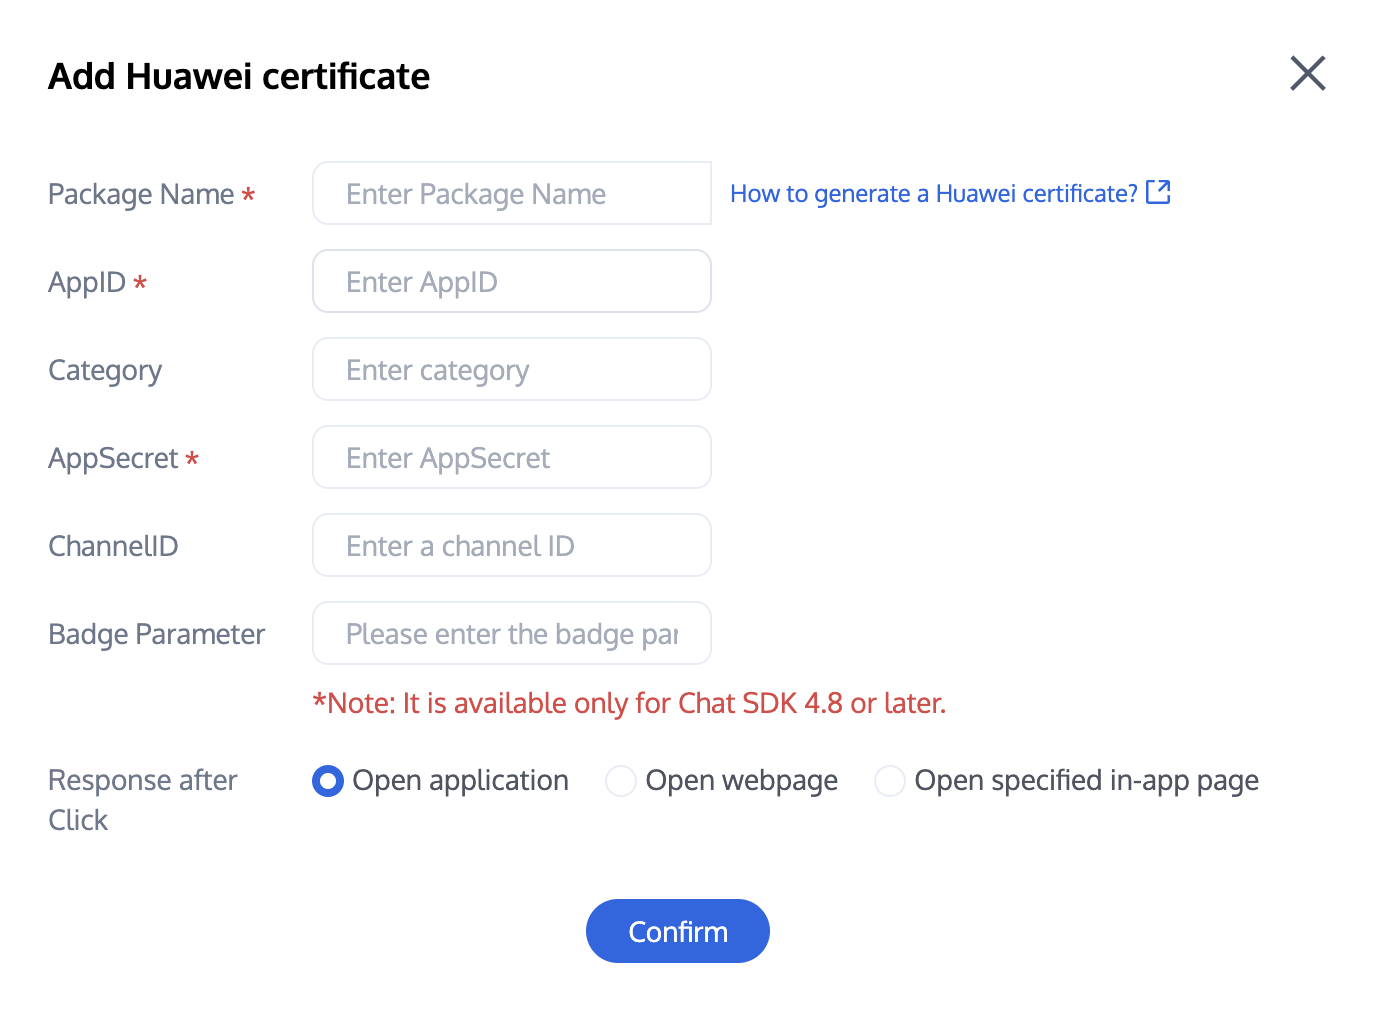Close the Add Huawei certificate dialog

(1307, 73)
